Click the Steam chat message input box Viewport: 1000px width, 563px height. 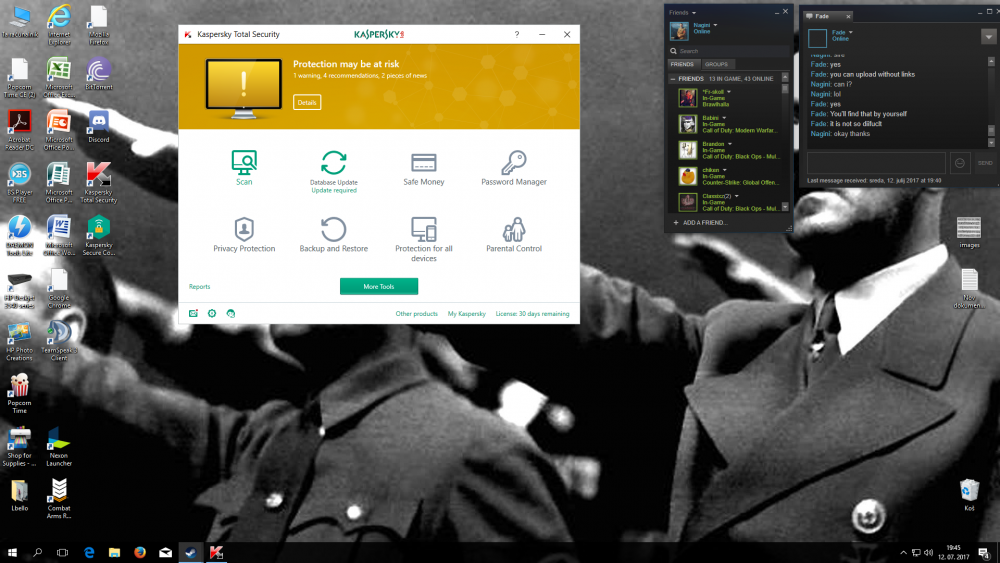875,163
